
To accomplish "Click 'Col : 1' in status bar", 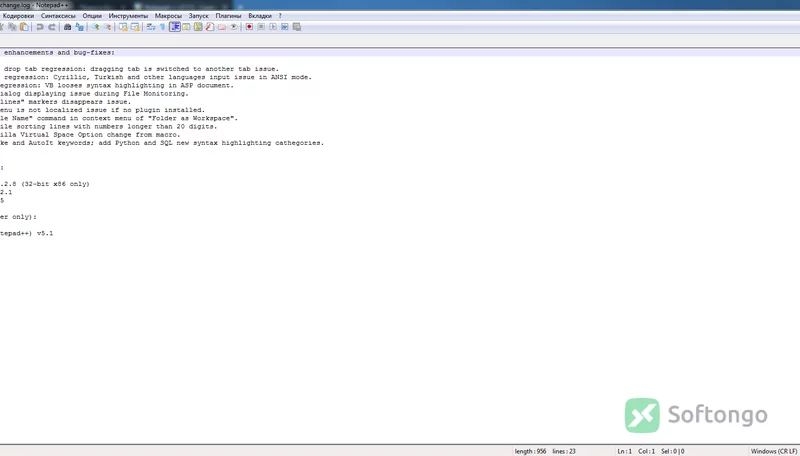I will 646,451.
